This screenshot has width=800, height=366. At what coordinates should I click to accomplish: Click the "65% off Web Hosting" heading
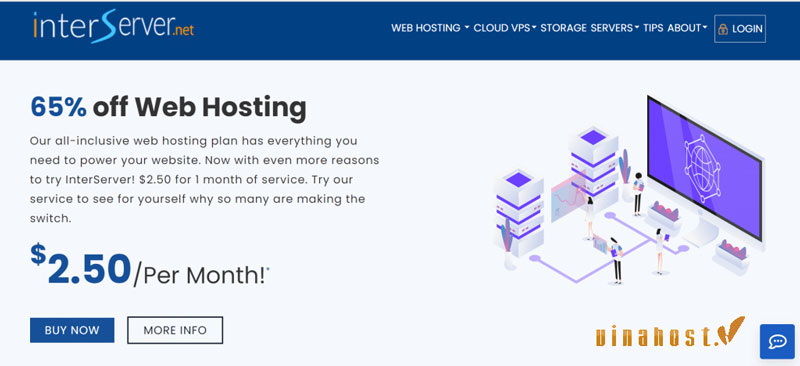(168, 107)
